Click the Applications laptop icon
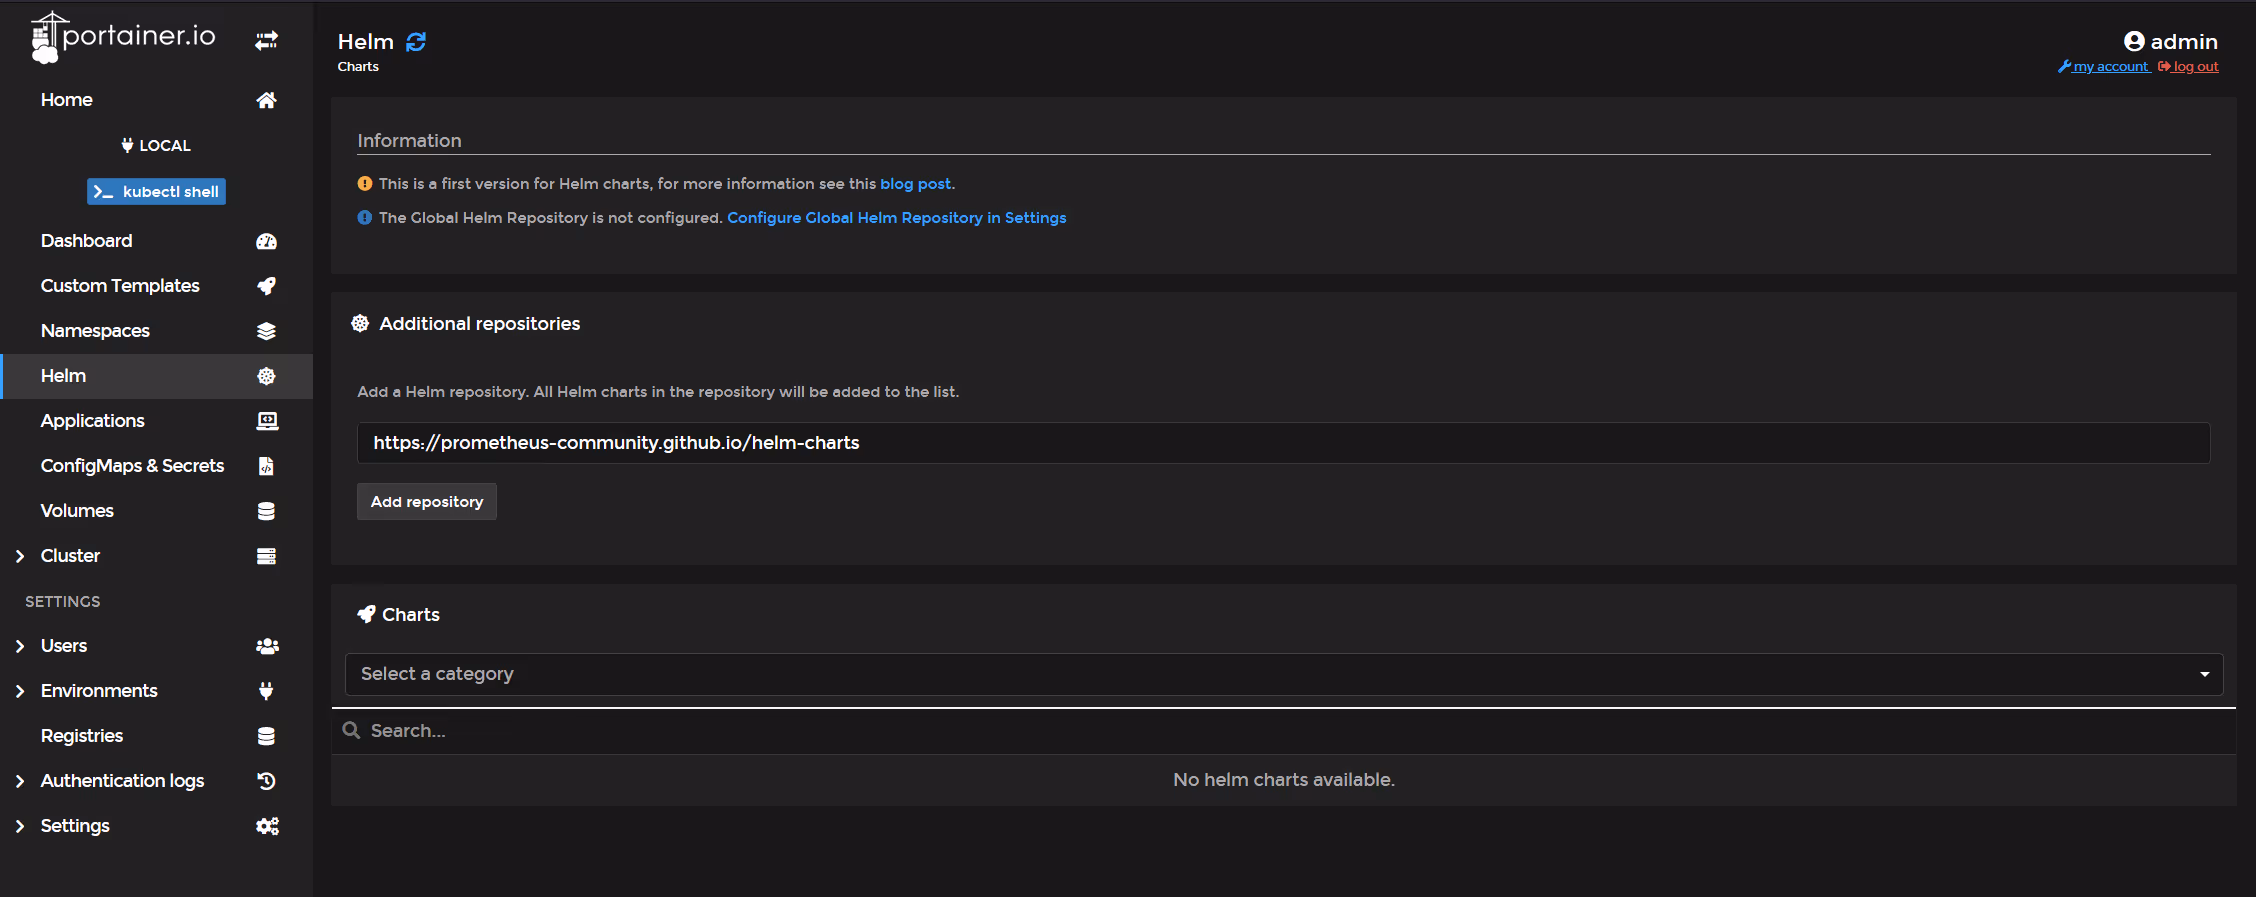Screen dimensions: 2256x897 tap(267, 421)
